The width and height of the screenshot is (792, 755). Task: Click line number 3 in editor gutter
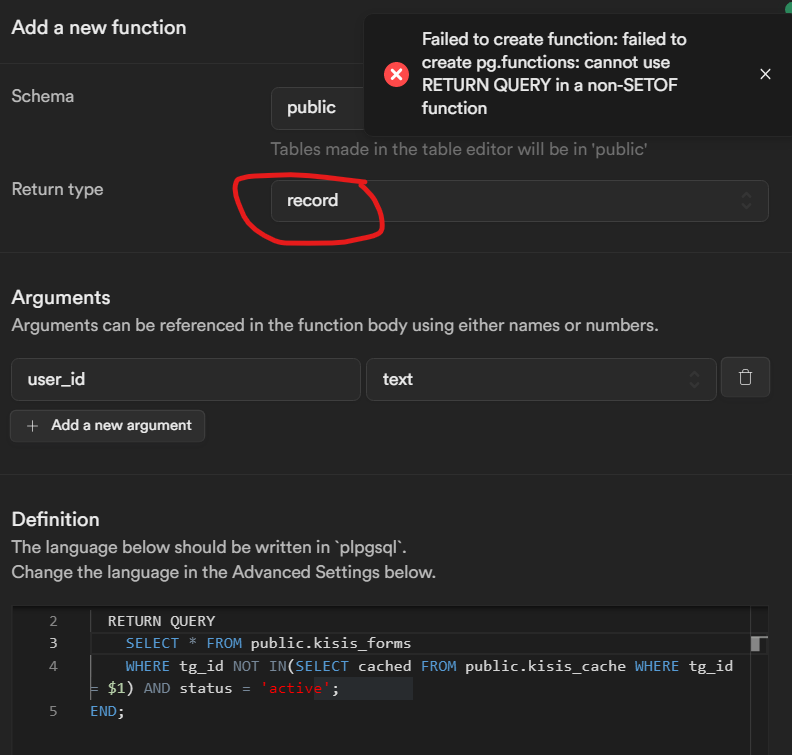tap(53, 643)
